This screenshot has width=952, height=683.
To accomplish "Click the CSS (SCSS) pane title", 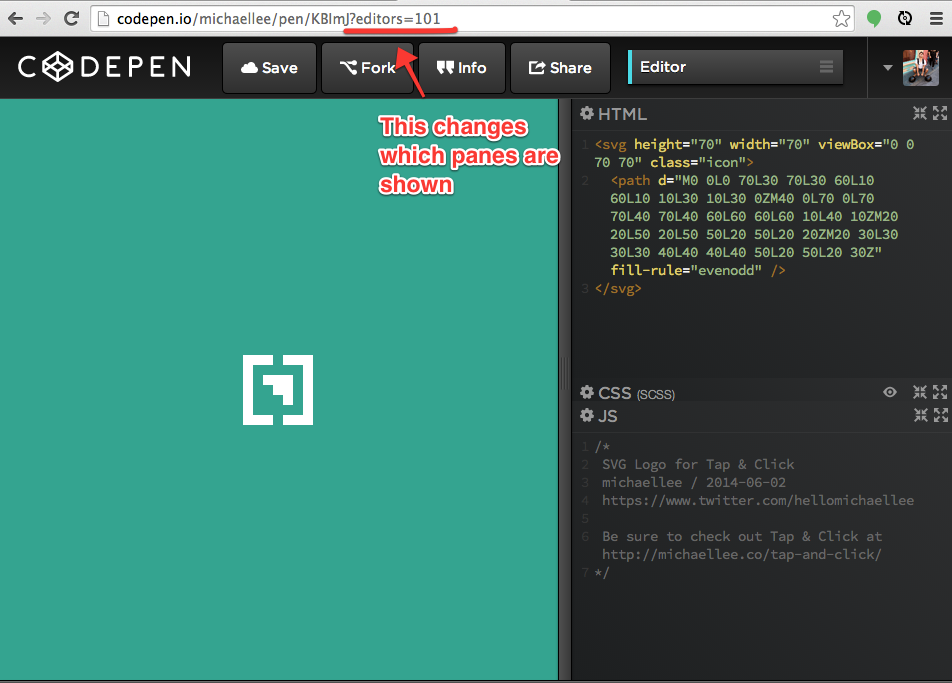I will [x=636, y=393].
